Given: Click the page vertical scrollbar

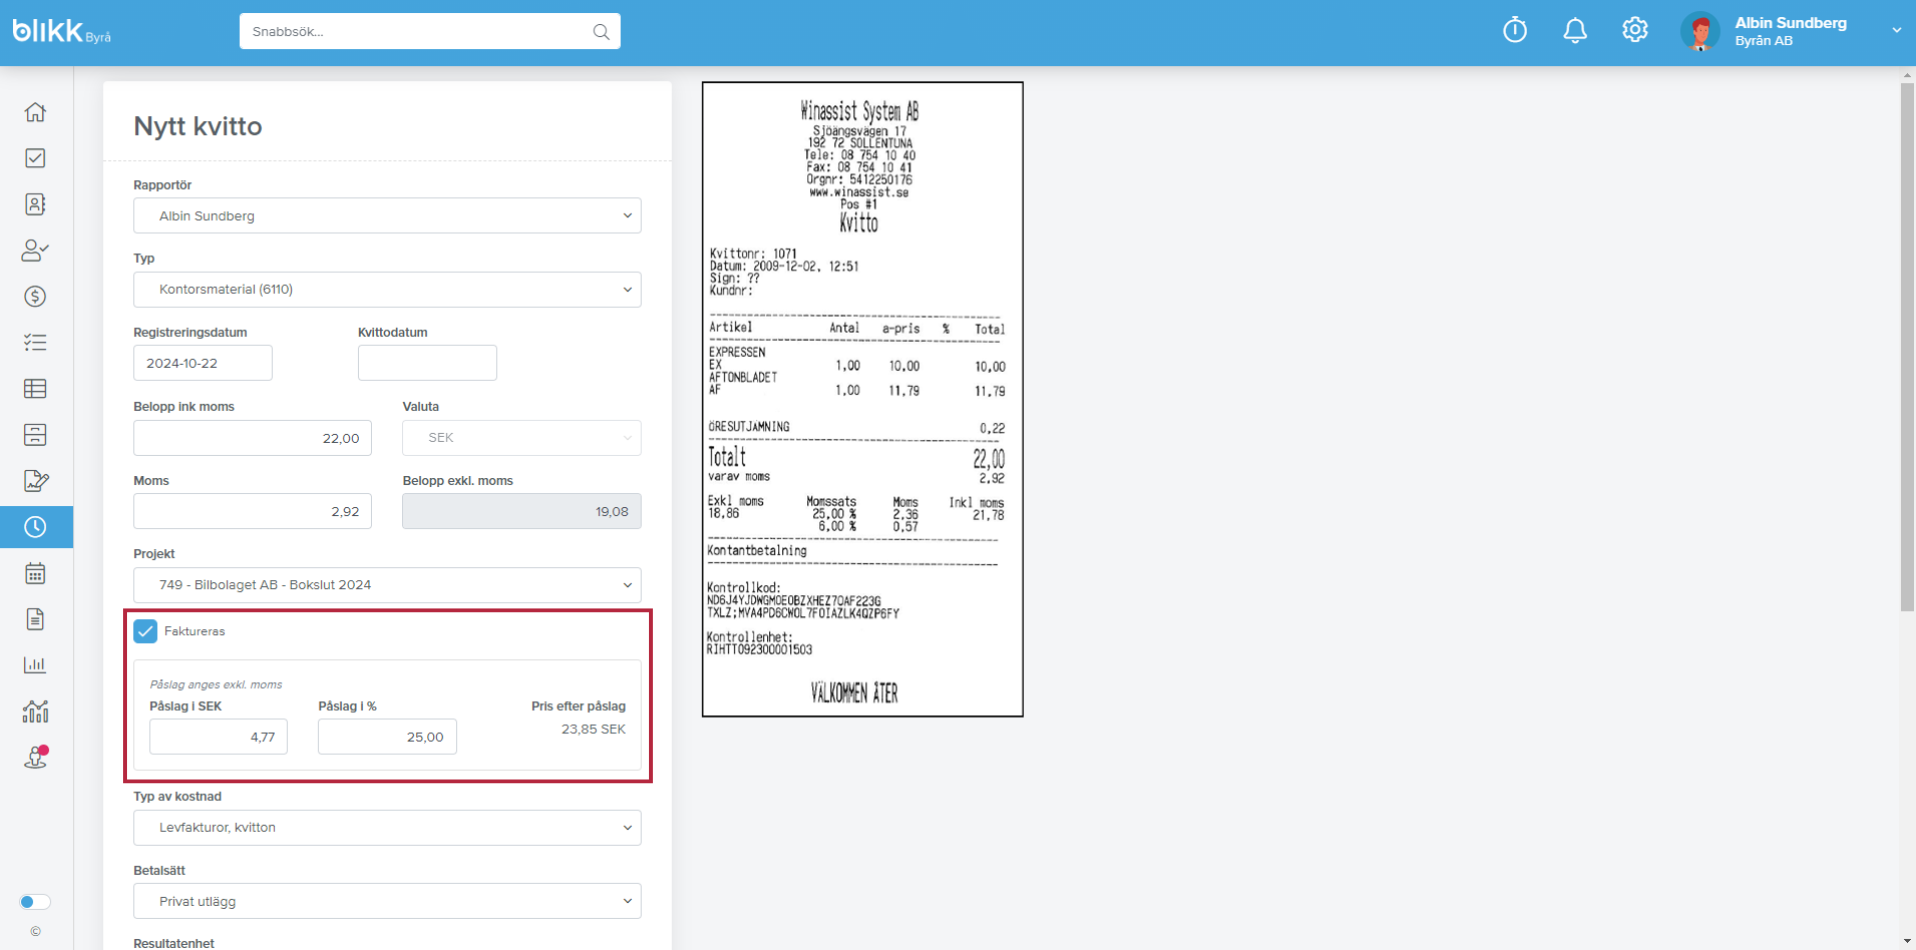Looking at the screenshot, I should tap(1907, 347).
